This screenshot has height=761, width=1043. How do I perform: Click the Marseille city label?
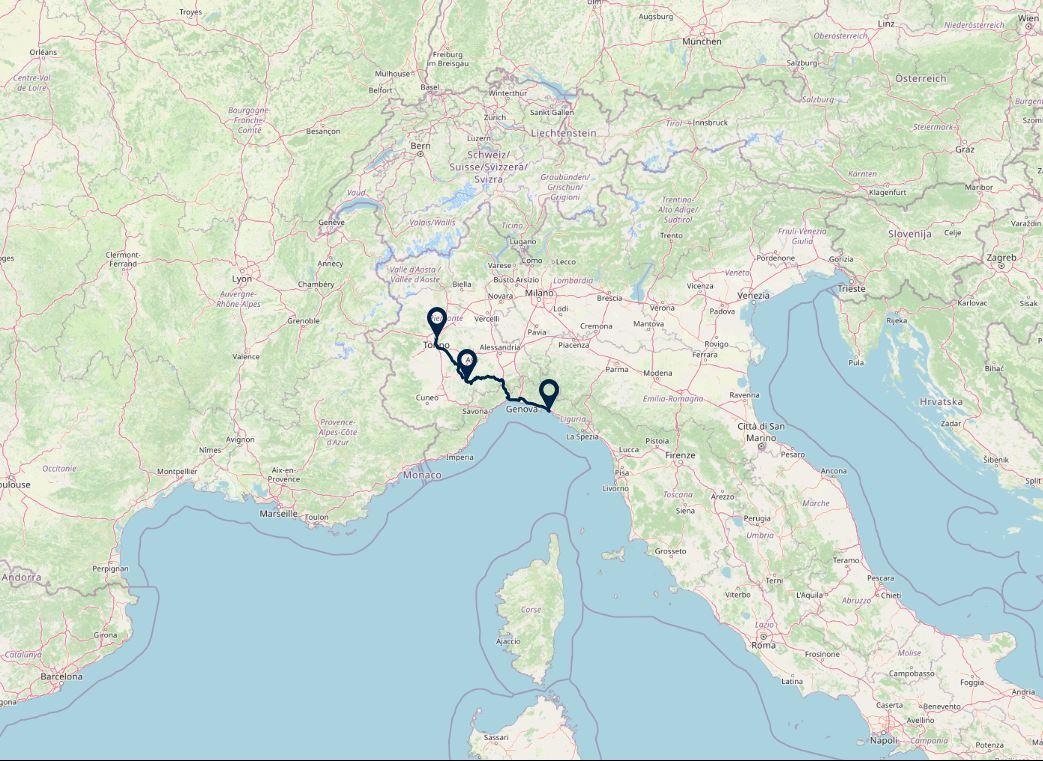[279, 514]
